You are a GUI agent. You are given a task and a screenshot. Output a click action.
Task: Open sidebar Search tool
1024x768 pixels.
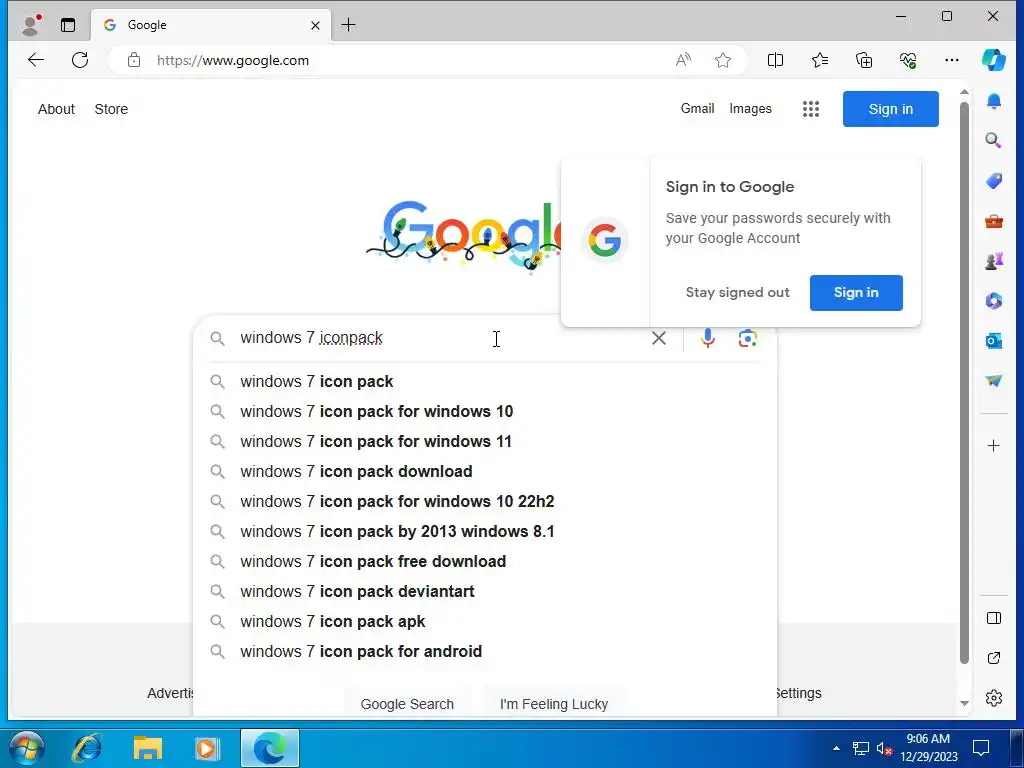coord(993,140)
